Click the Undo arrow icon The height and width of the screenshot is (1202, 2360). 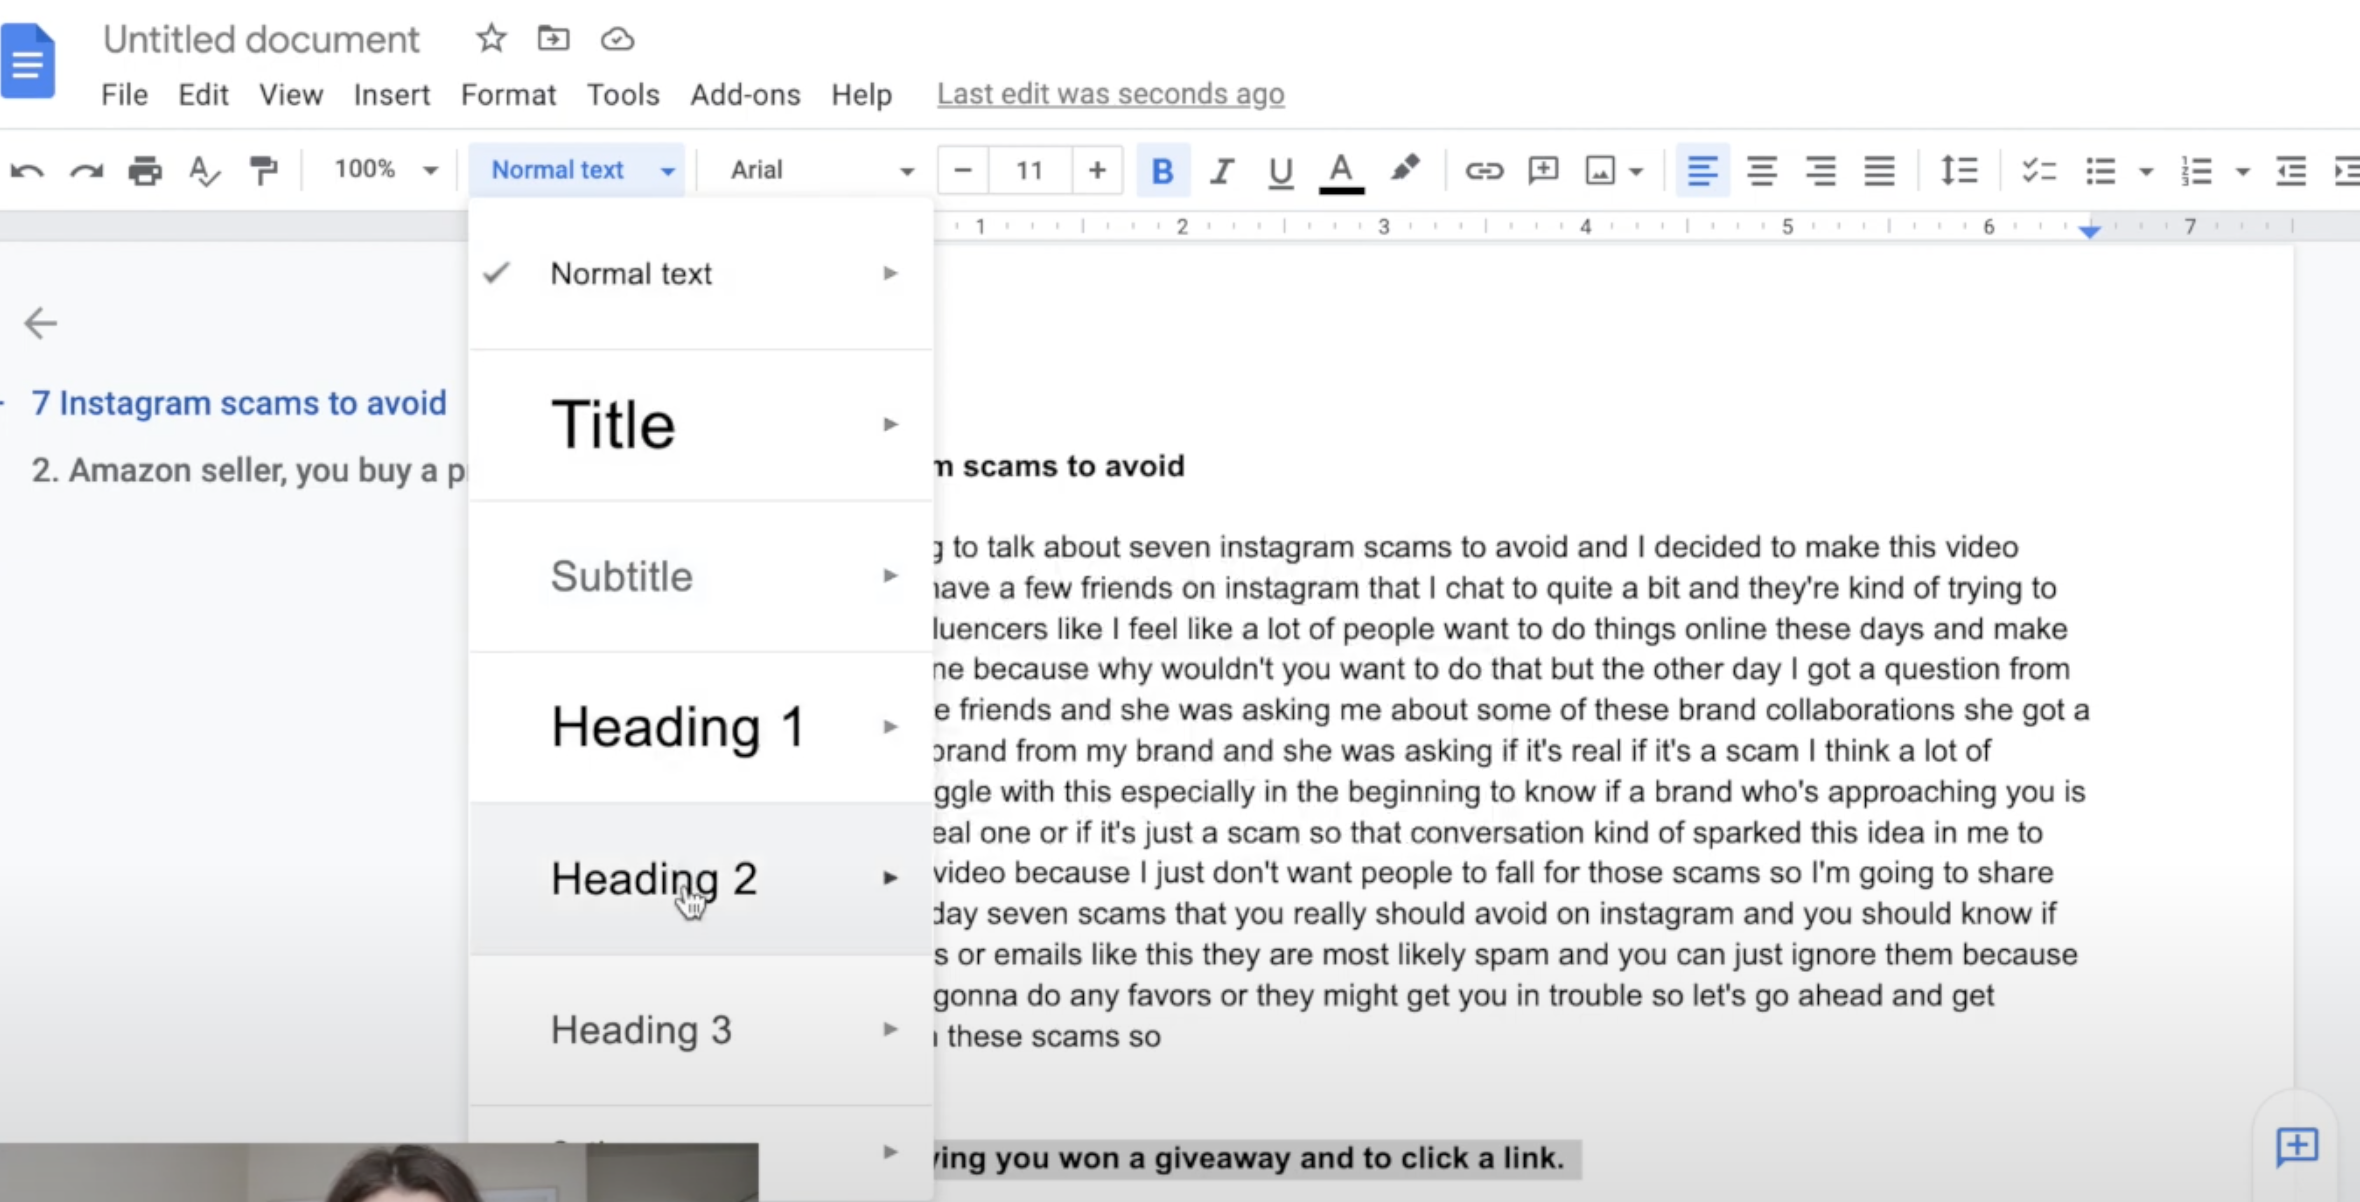click(x=27, y=171)
